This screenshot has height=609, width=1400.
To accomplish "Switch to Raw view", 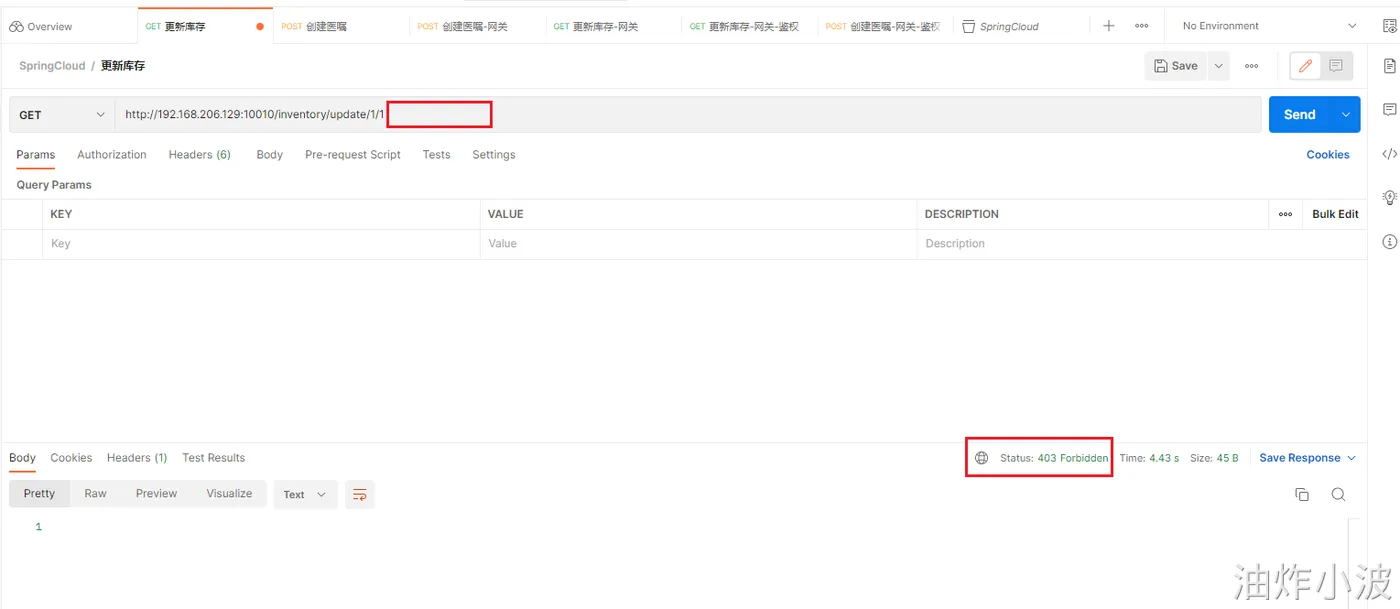I will click(95, 494).
